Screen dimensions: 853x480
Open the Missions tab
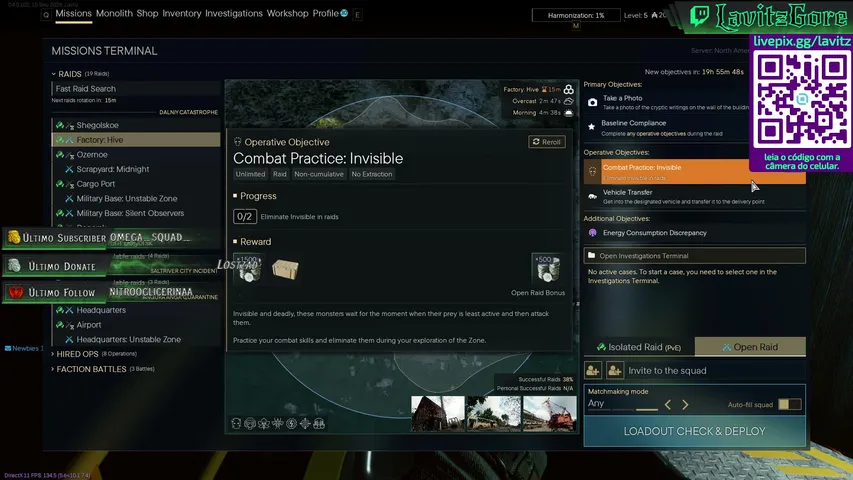73,14
